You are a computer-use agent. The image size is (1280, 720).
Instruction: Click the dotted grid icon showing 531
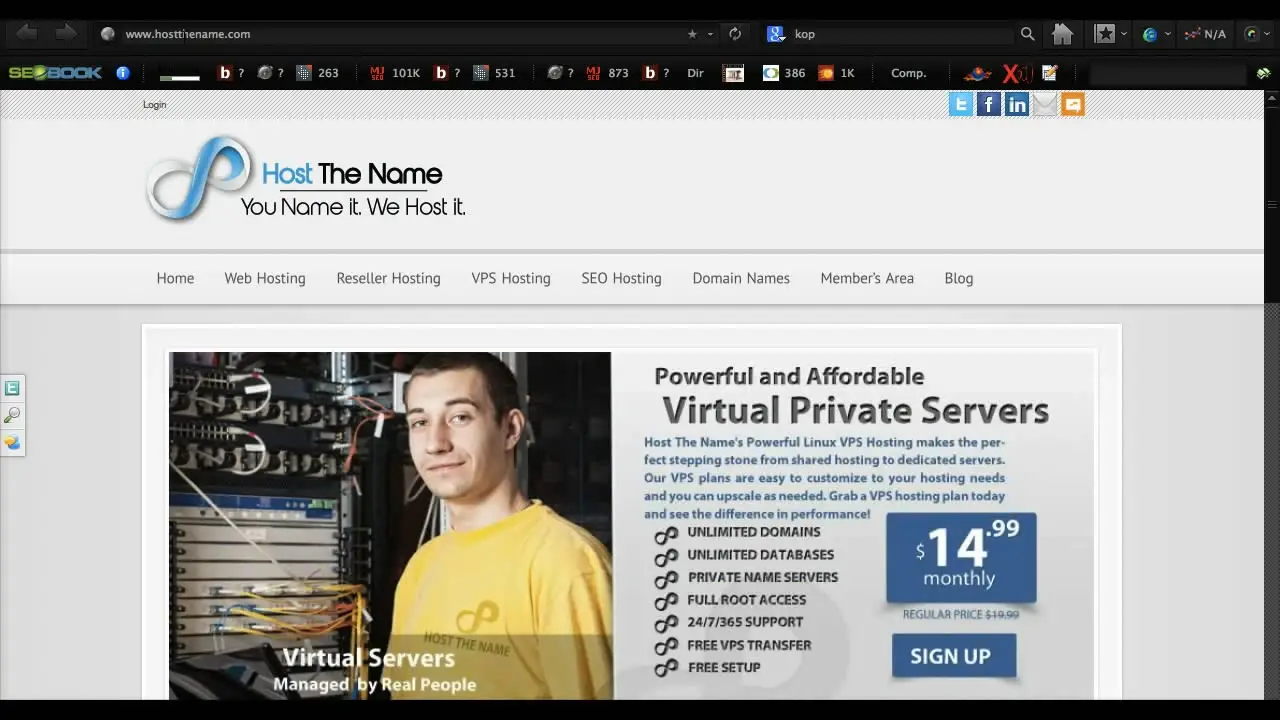(481, 73)
